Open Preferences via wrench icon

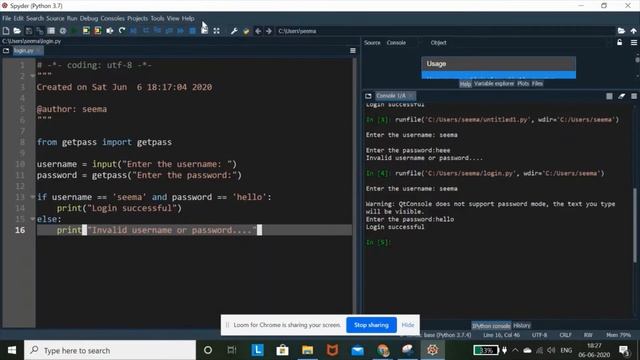tap(234, 31)
